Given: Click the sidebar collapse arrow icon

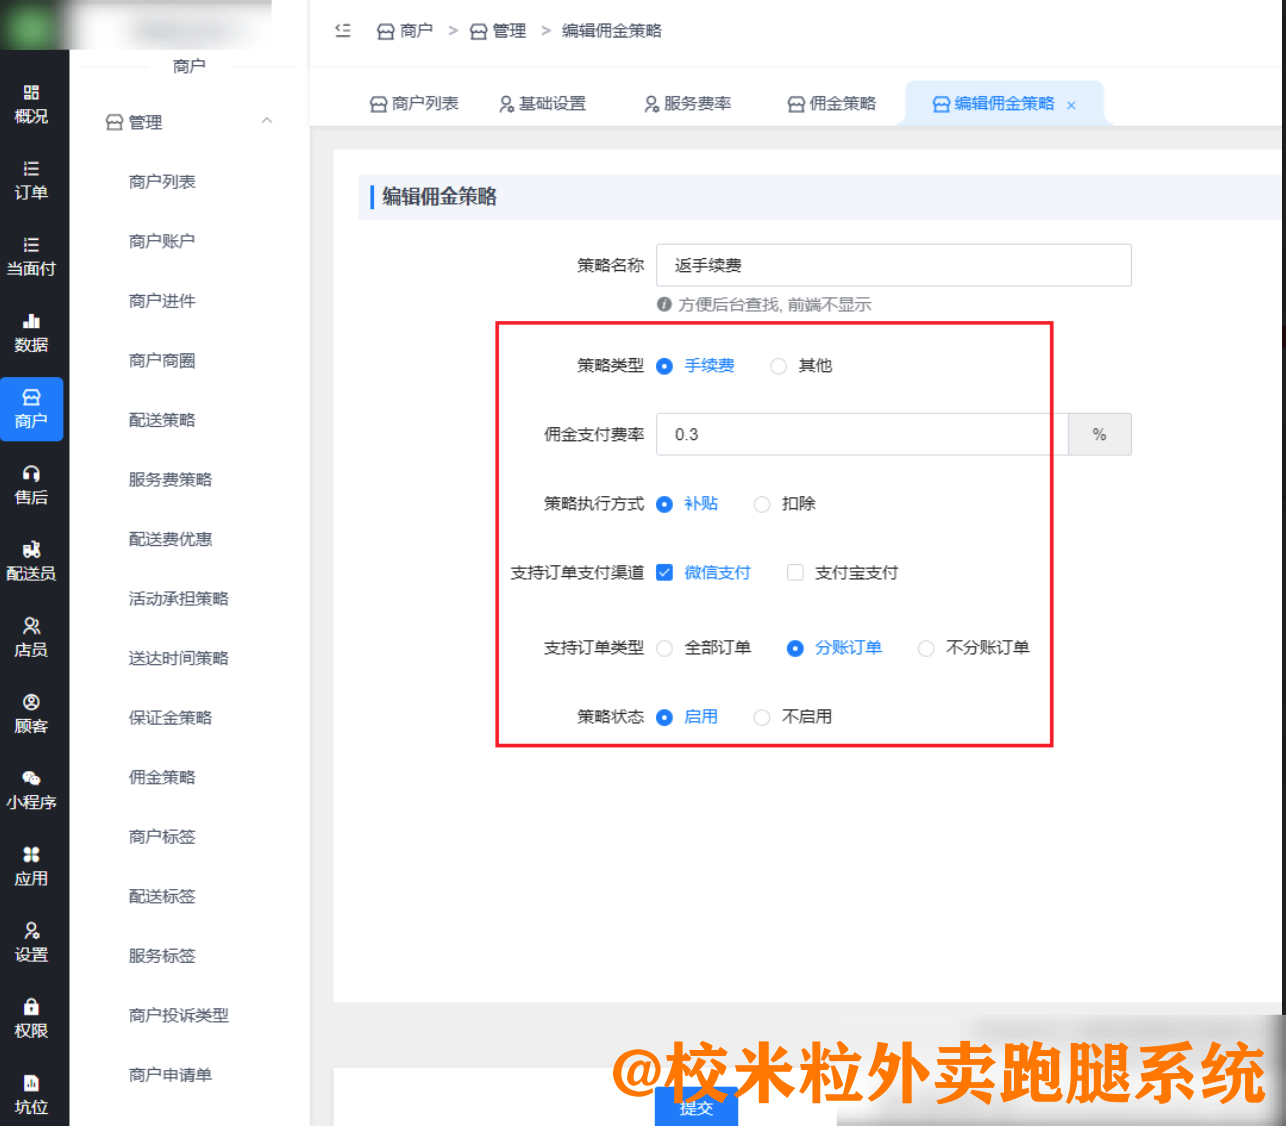Looking at the screenshot, I should click(x=343, y=31).
